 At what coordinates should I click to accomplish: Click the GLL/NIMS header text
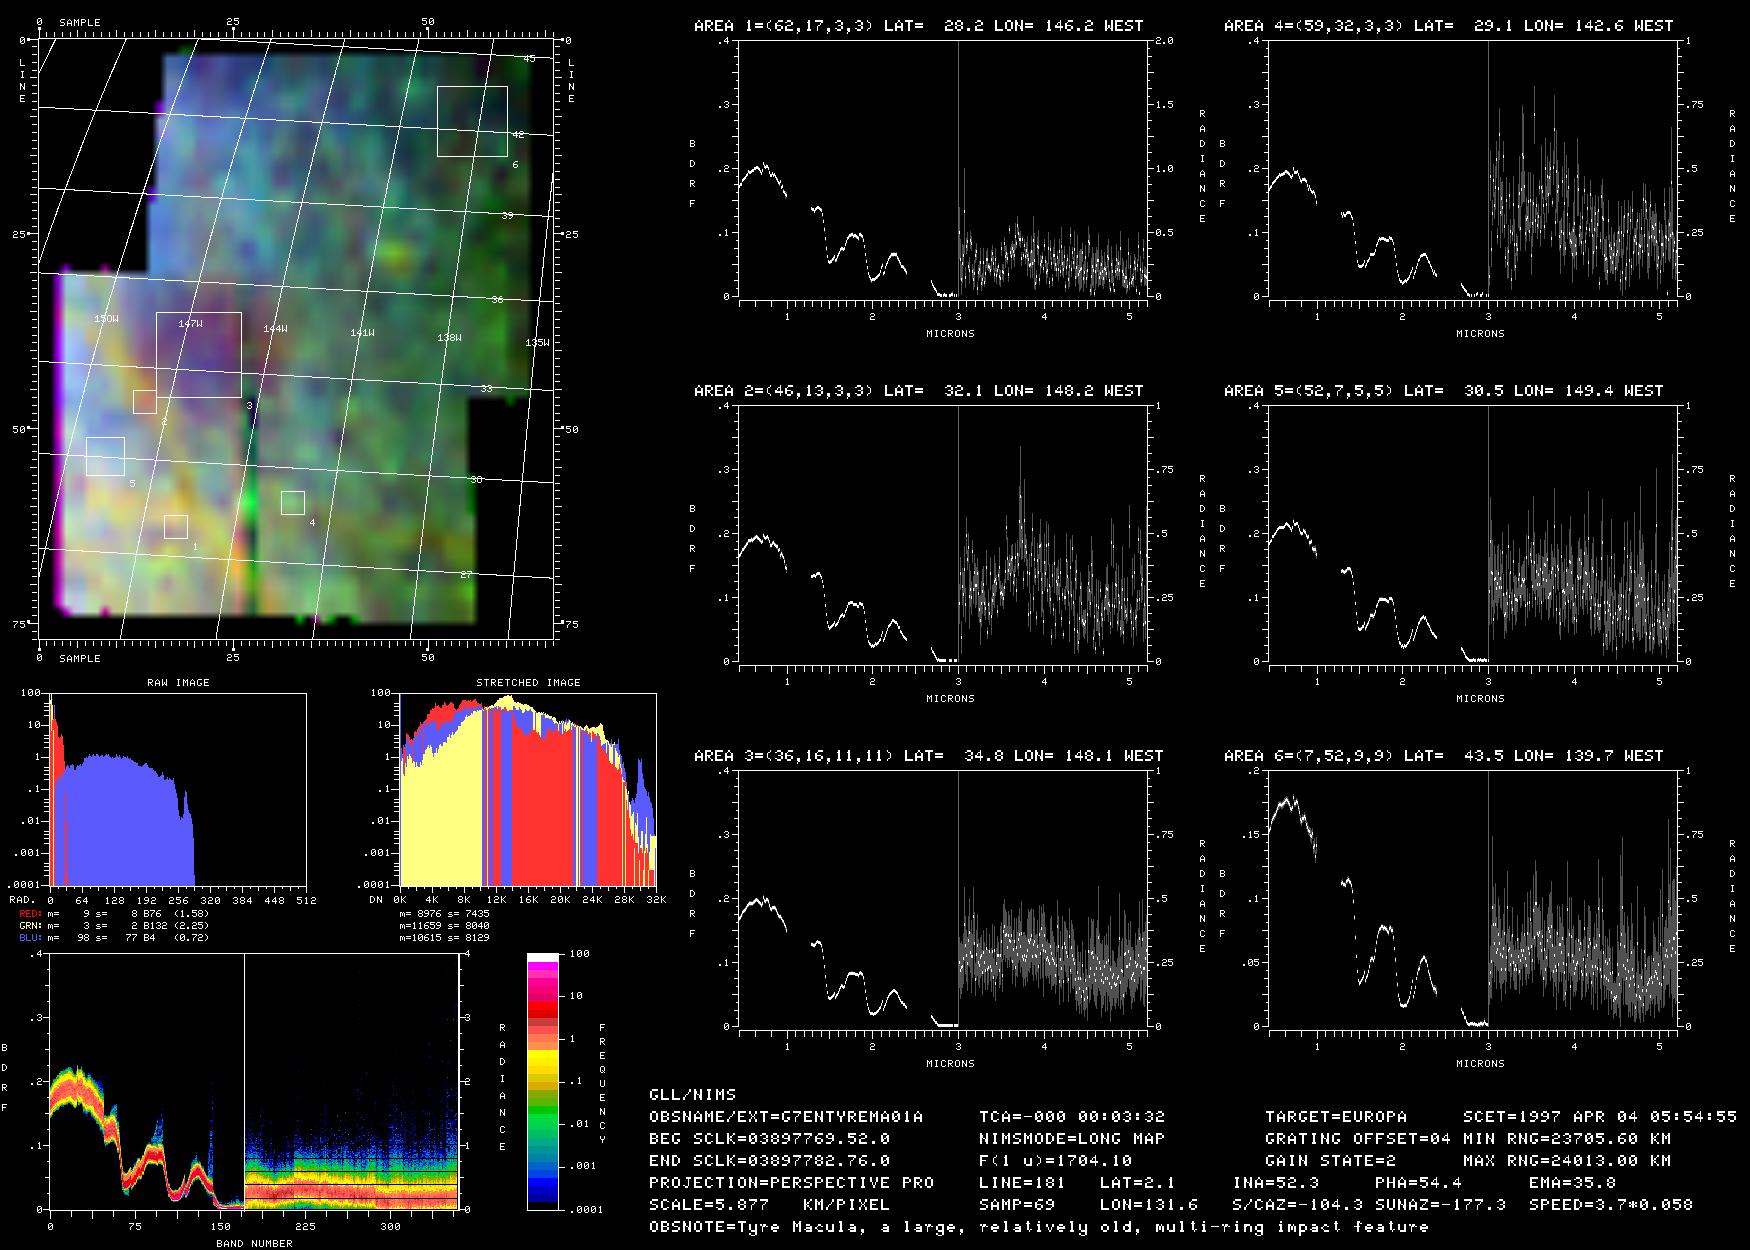click(x=692, y=1095)
